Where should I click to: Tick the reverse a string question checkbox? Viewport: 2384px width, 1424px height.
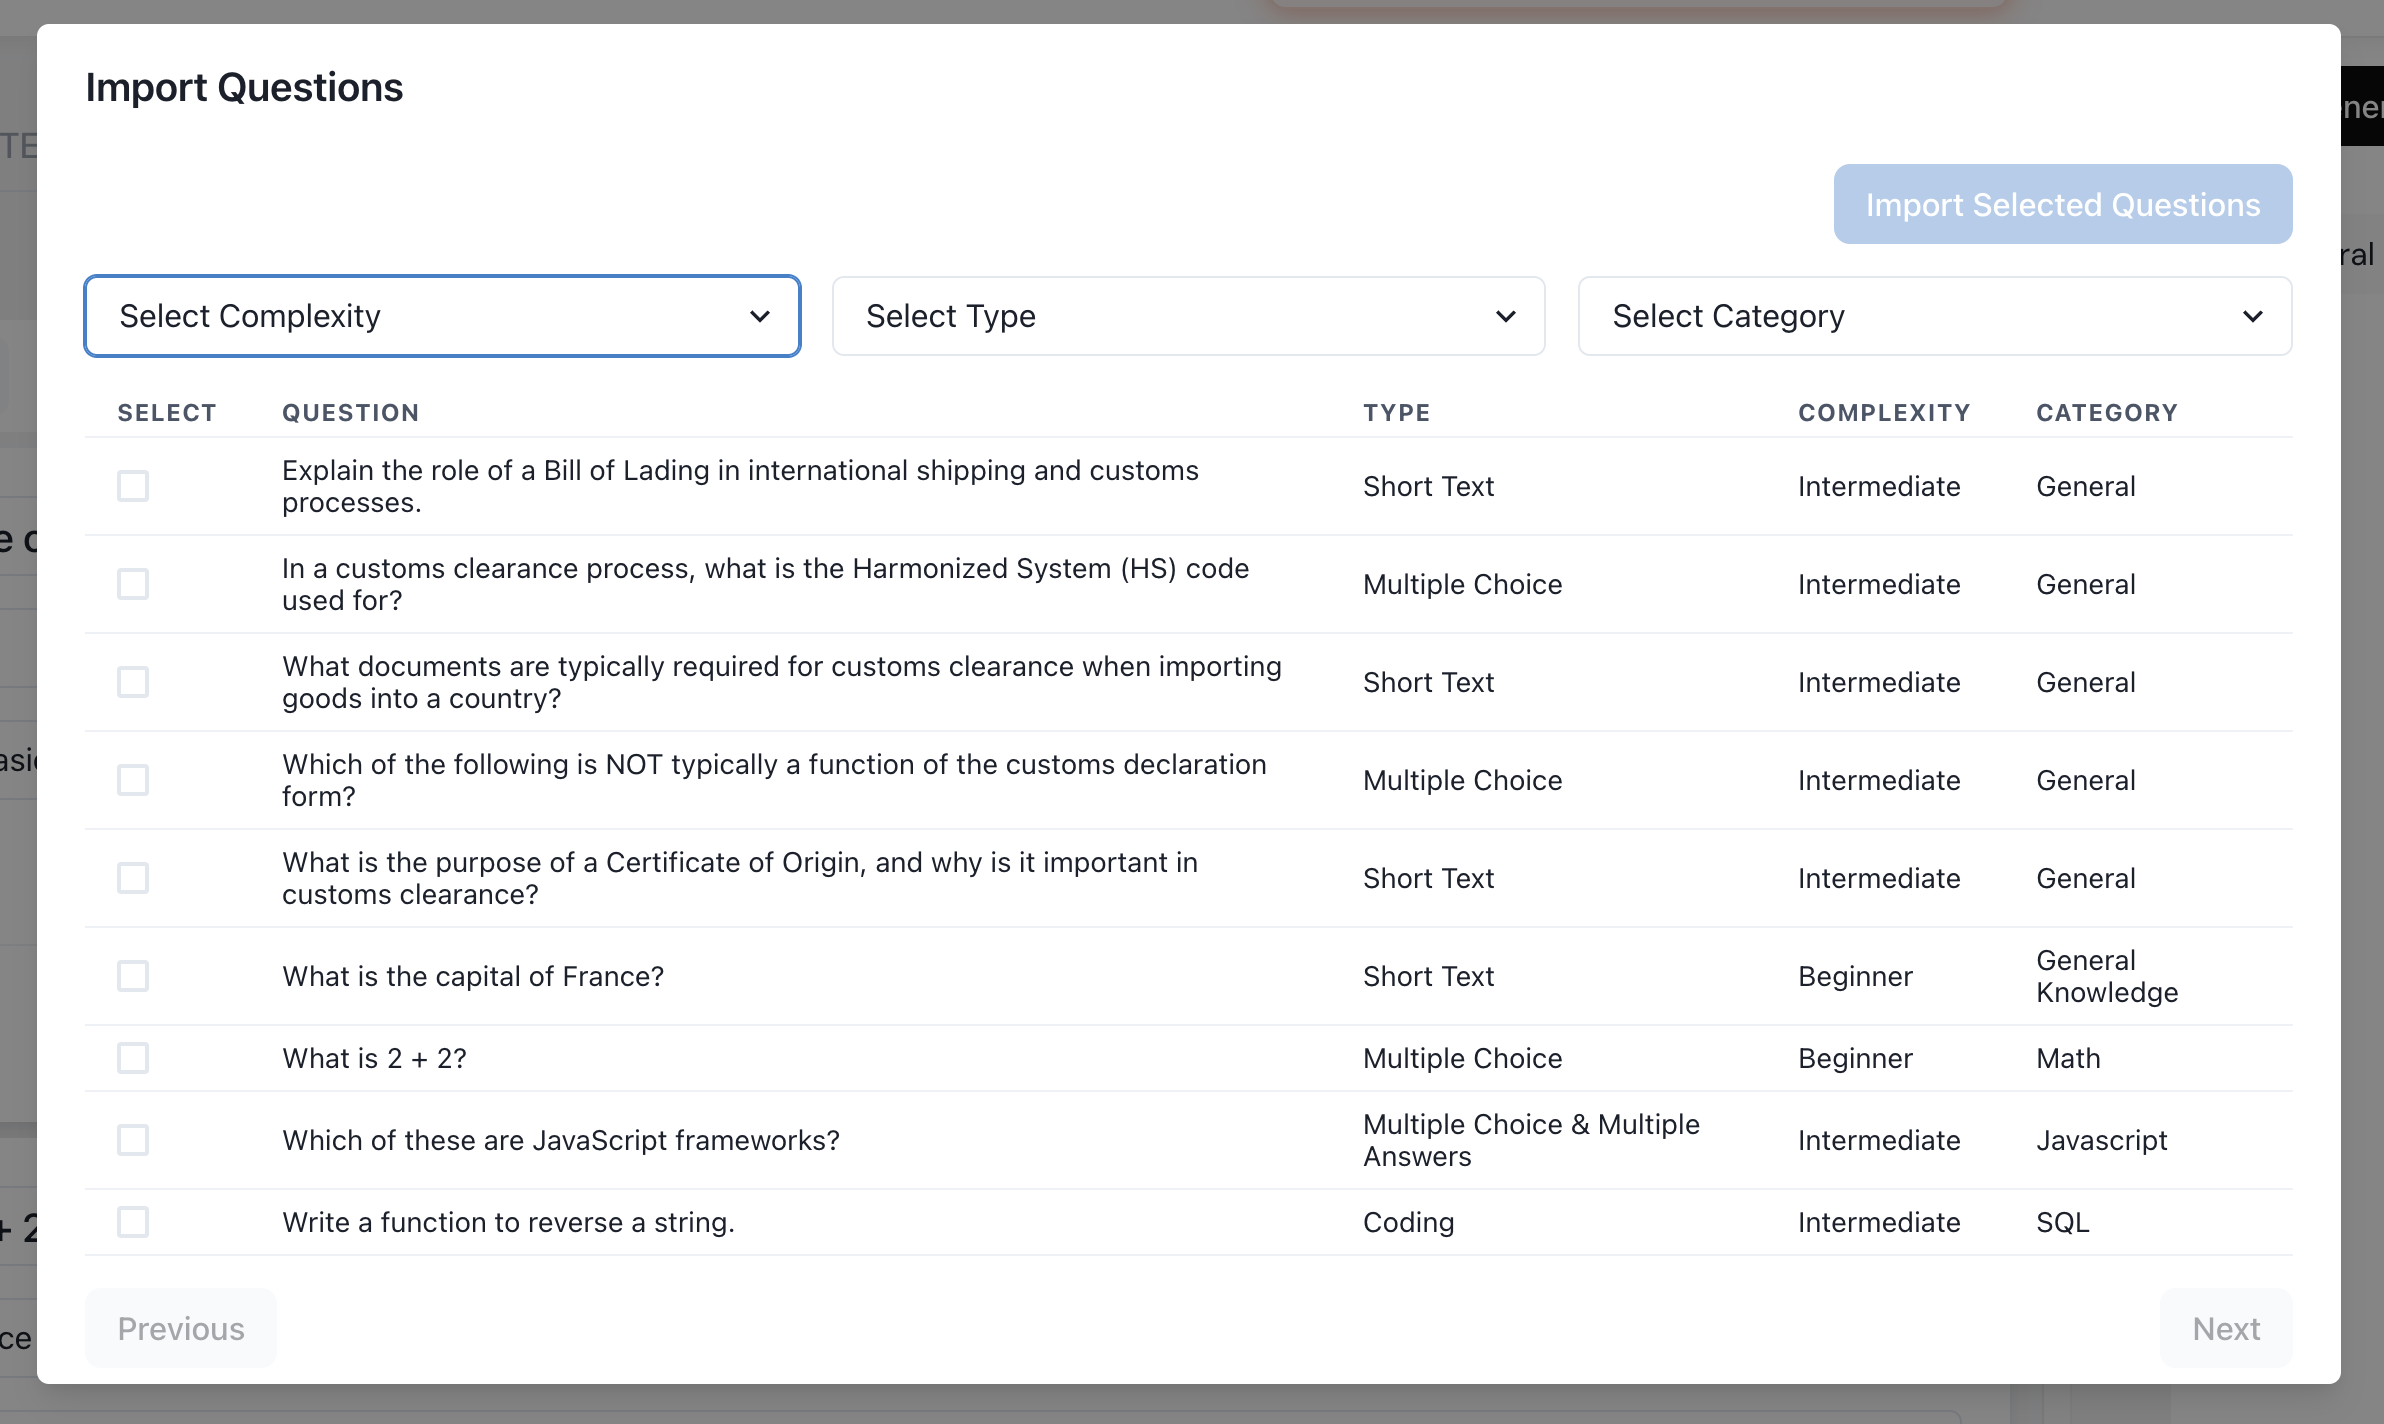pyautogui.click(x=133, y=1222)
